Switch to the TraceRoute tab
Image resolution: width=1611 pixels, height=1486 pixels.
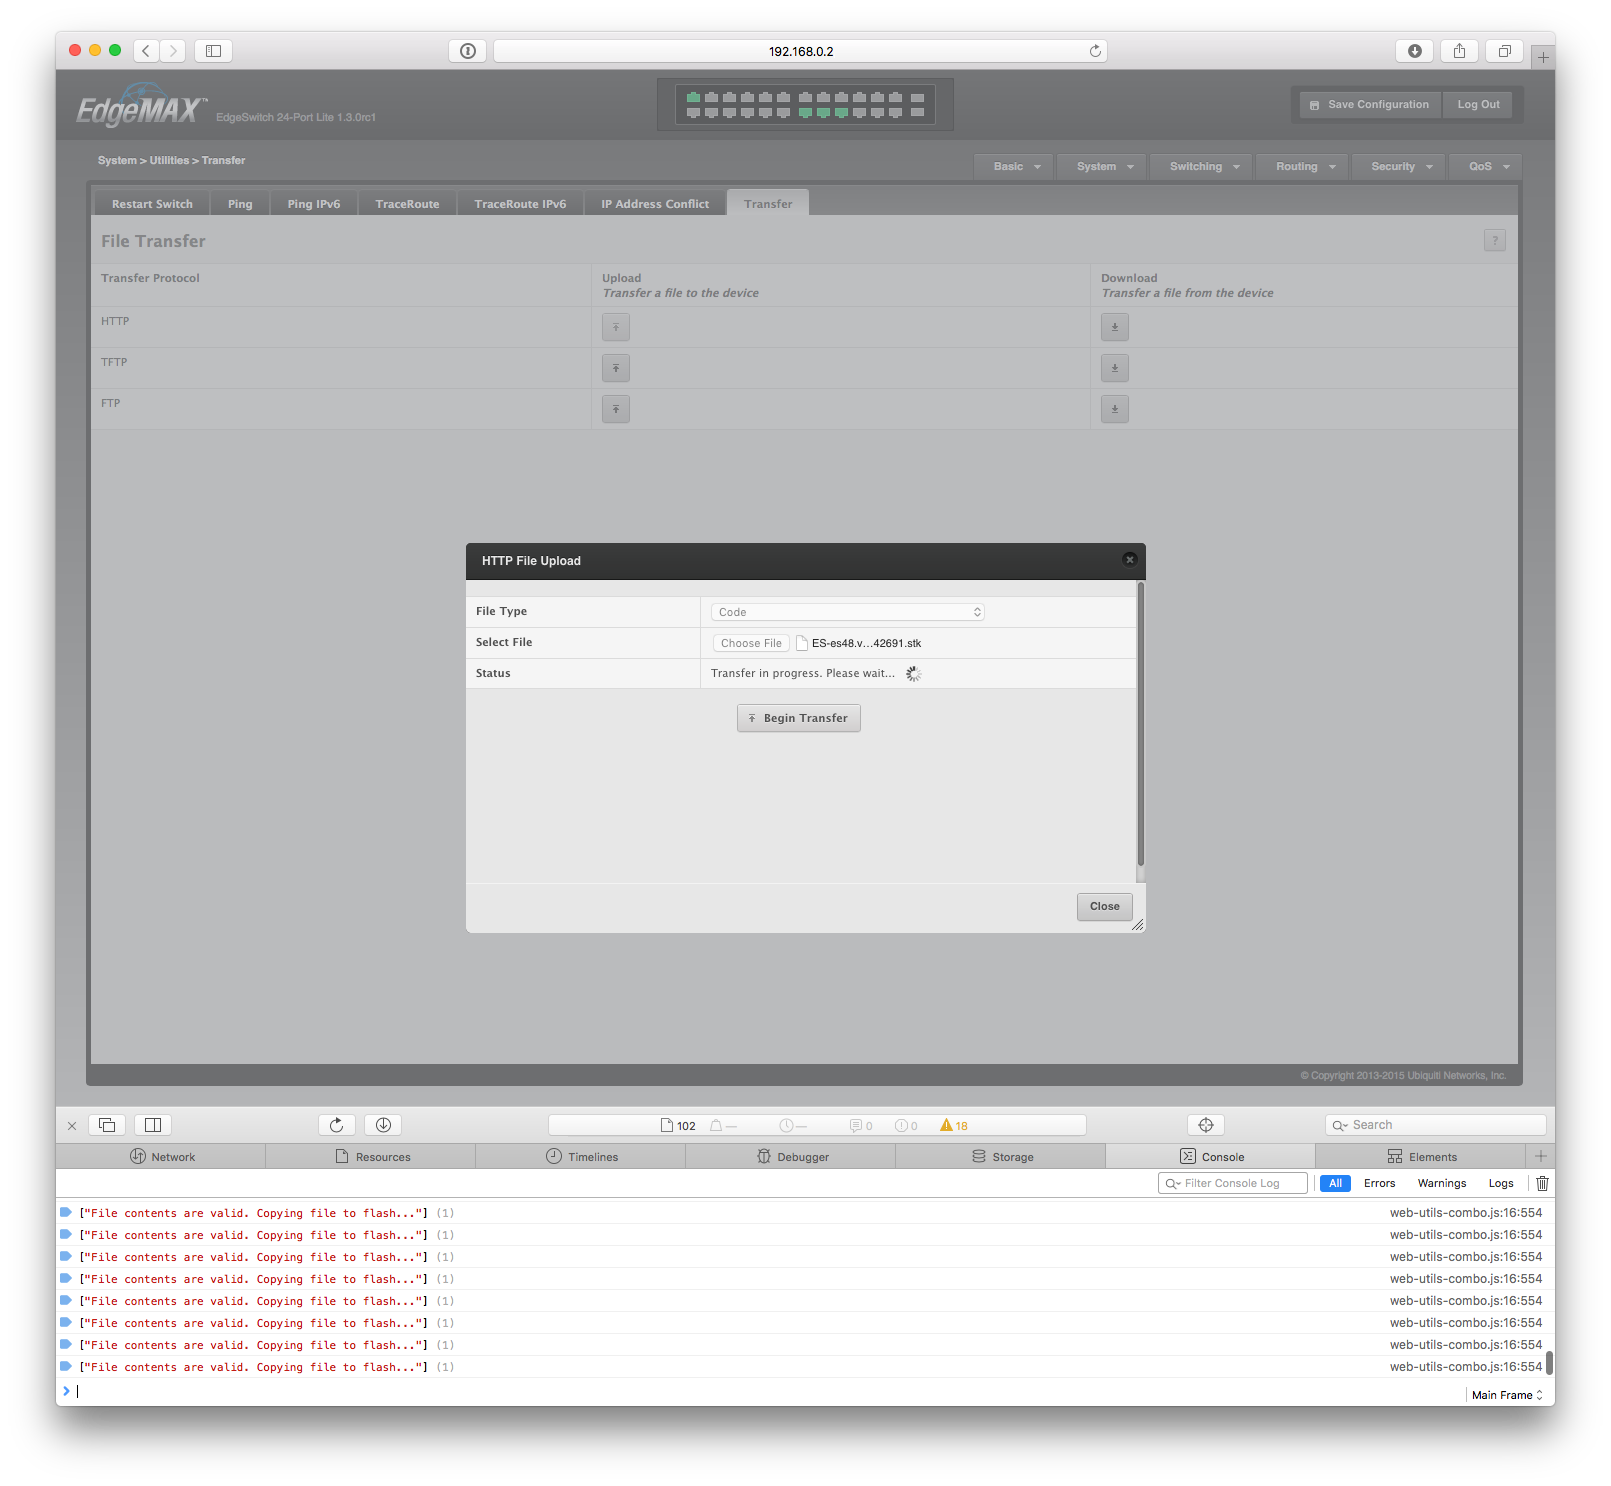click(x=407, y=204)
